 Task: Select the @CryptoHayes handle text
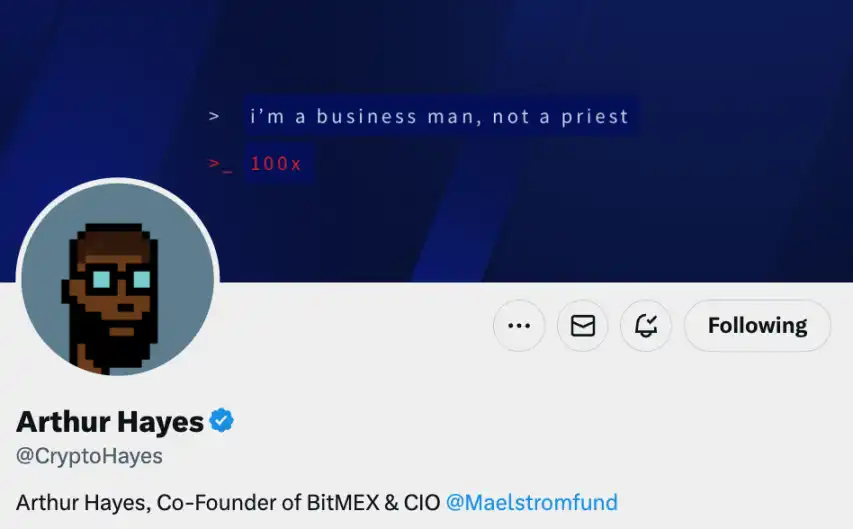point(89,456)
